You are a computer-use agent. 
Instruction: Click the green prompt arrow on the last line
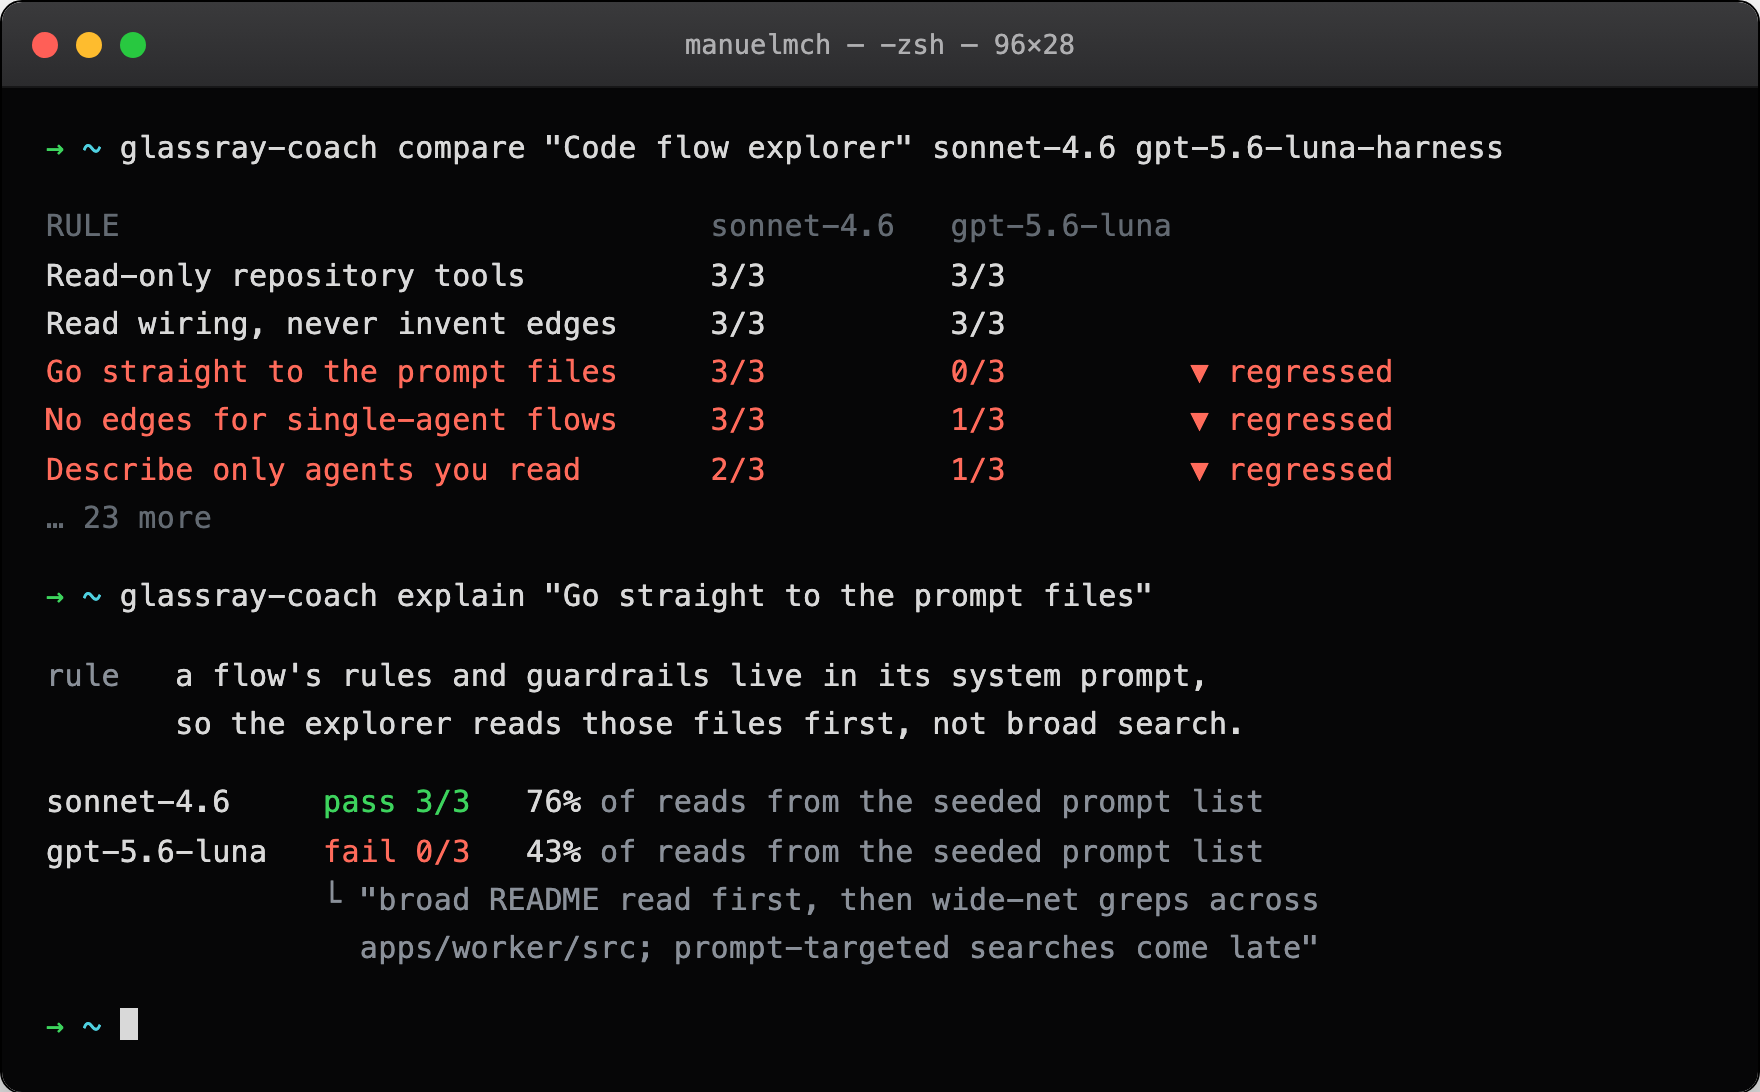55,1027
